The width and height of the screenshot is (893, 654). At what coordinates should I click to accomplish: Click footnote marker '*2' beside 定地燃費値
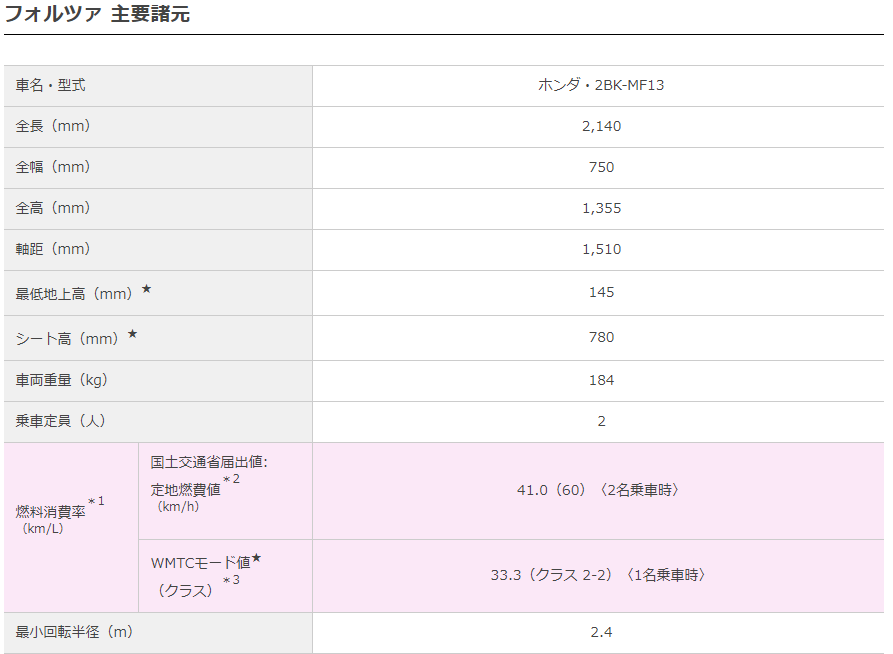[232, 479]
